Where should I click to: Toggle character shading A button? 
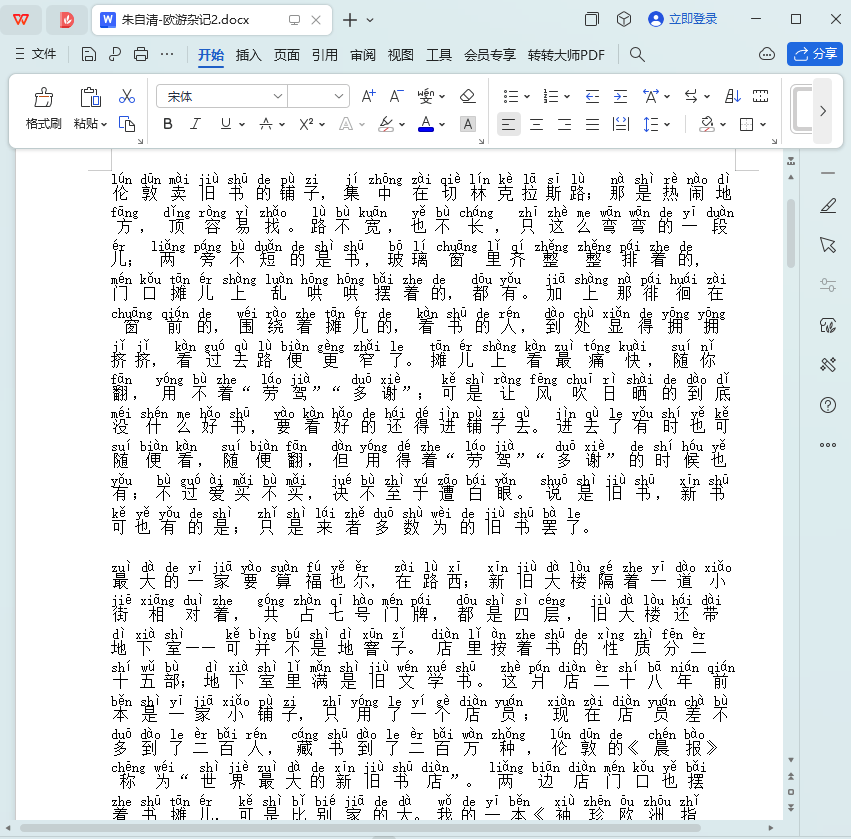pyautogui.click(x=467, y=124)
